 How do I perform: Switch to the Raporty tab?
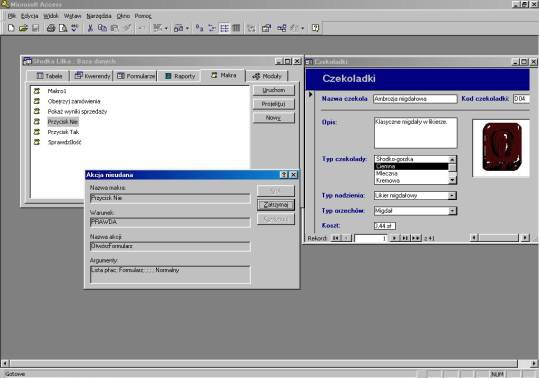tap(180, 76)
